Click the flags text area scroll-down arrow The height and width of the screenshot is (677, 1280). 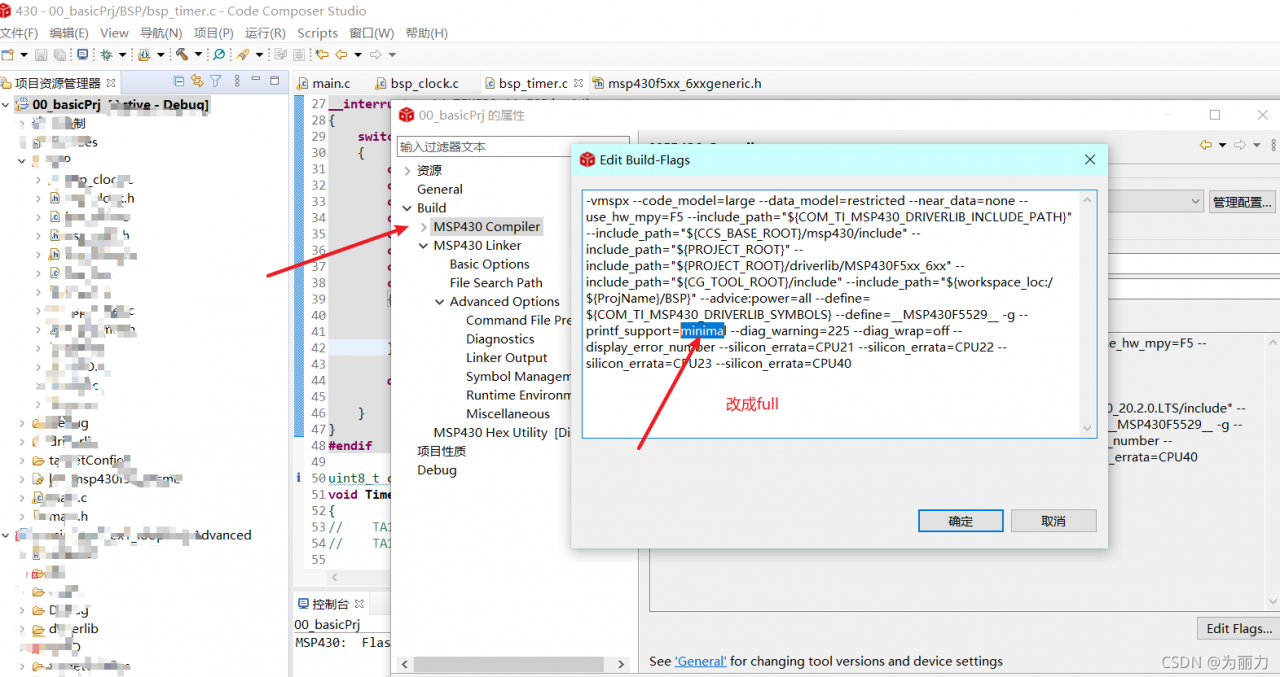(1088, 428)
